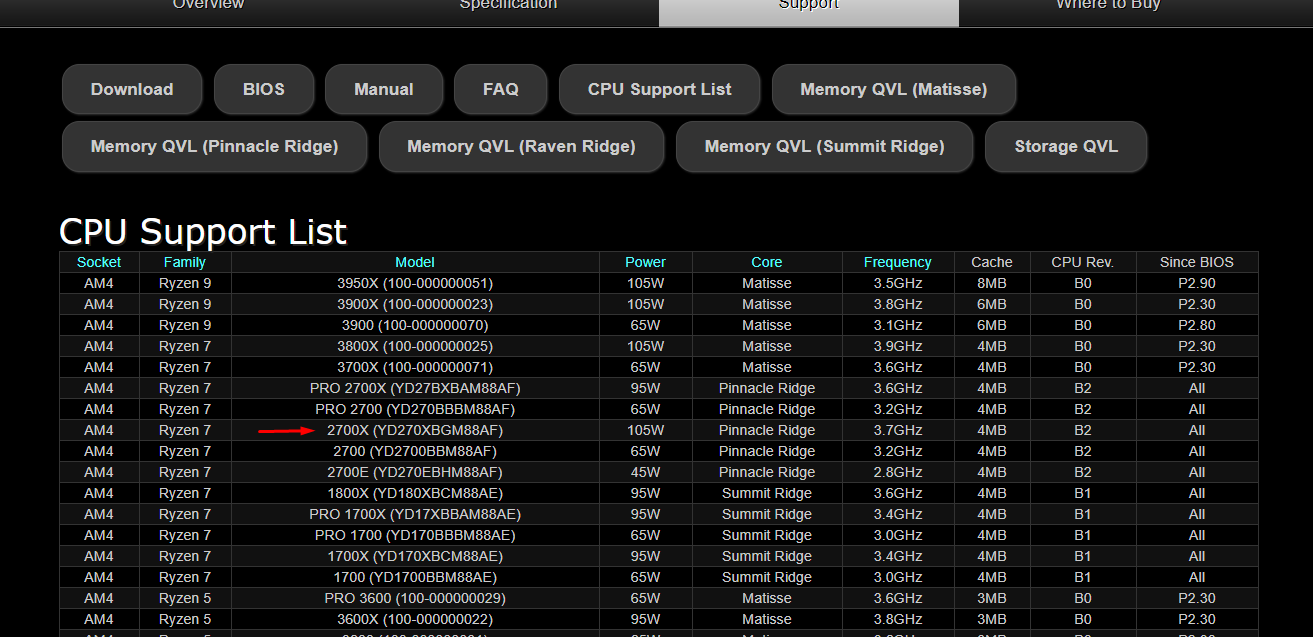
Task: Select the PRO 2700 (YD270BBBM88AF) cell
Action: [415, 409]
